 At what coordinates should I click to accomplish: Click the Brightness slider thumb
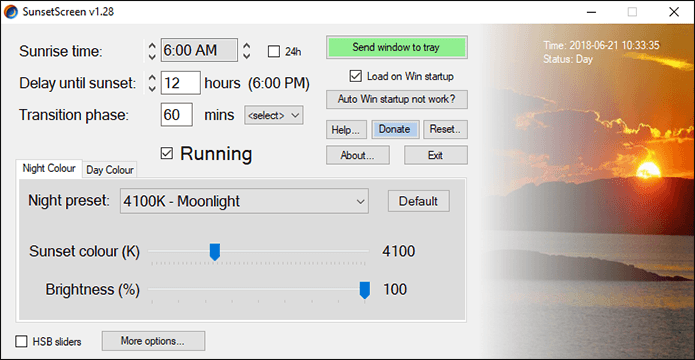coord(364,290)
